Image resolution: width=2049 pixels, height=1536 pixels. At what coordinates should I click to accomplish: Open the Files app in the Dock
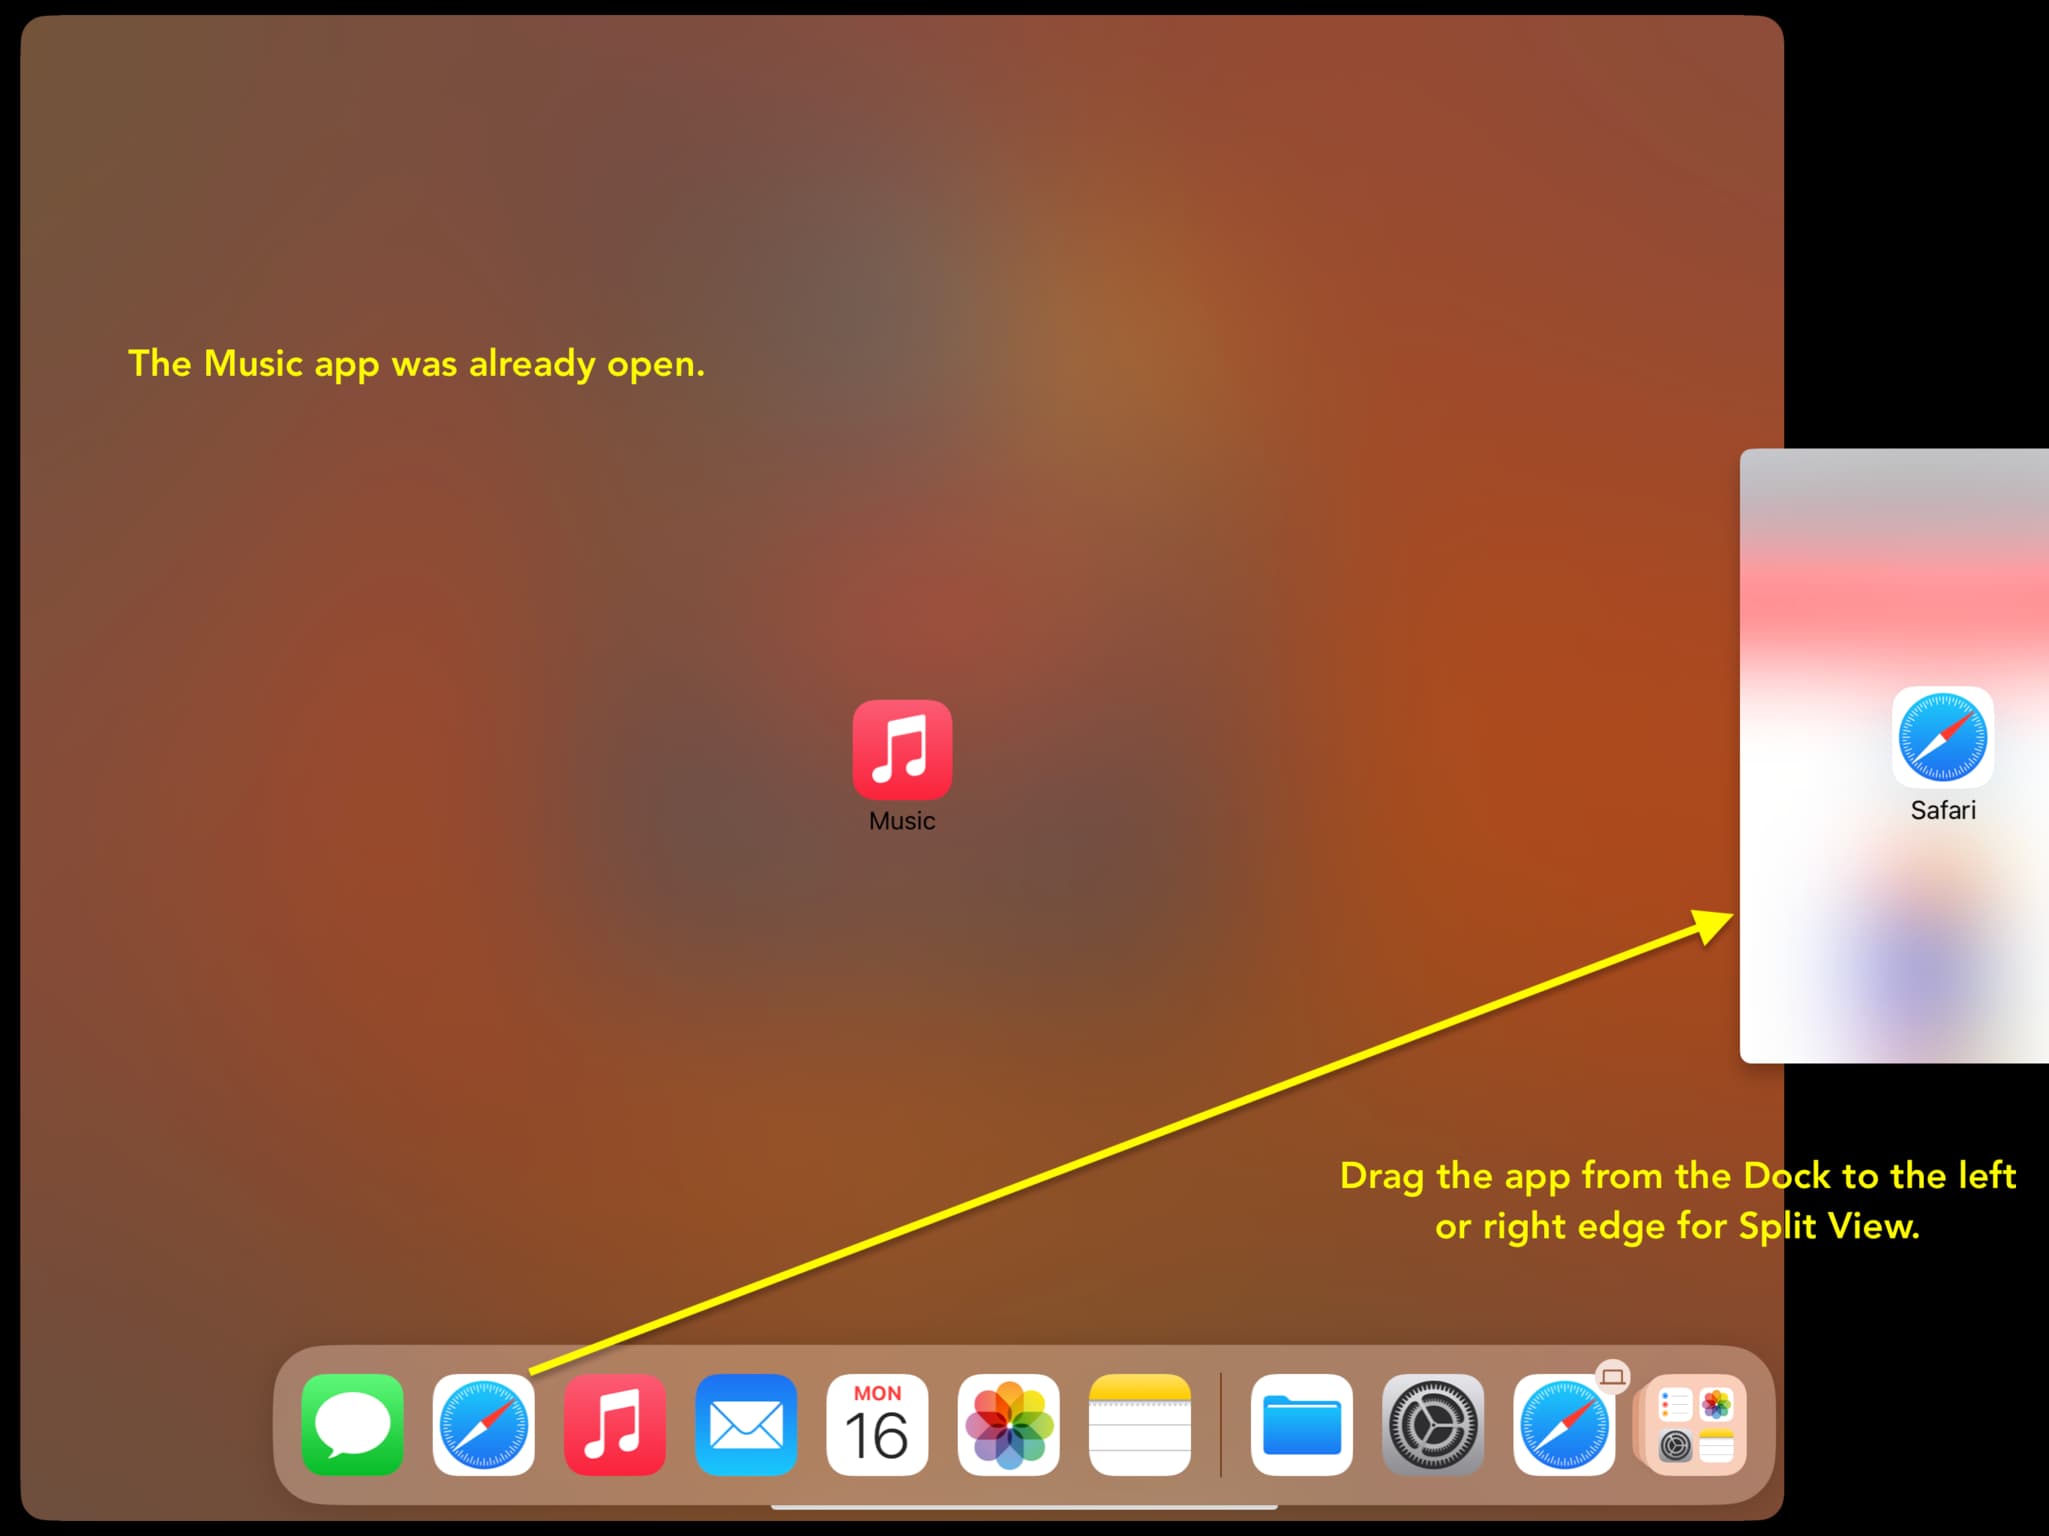pyautogui.click(x=1301, y=1424)
